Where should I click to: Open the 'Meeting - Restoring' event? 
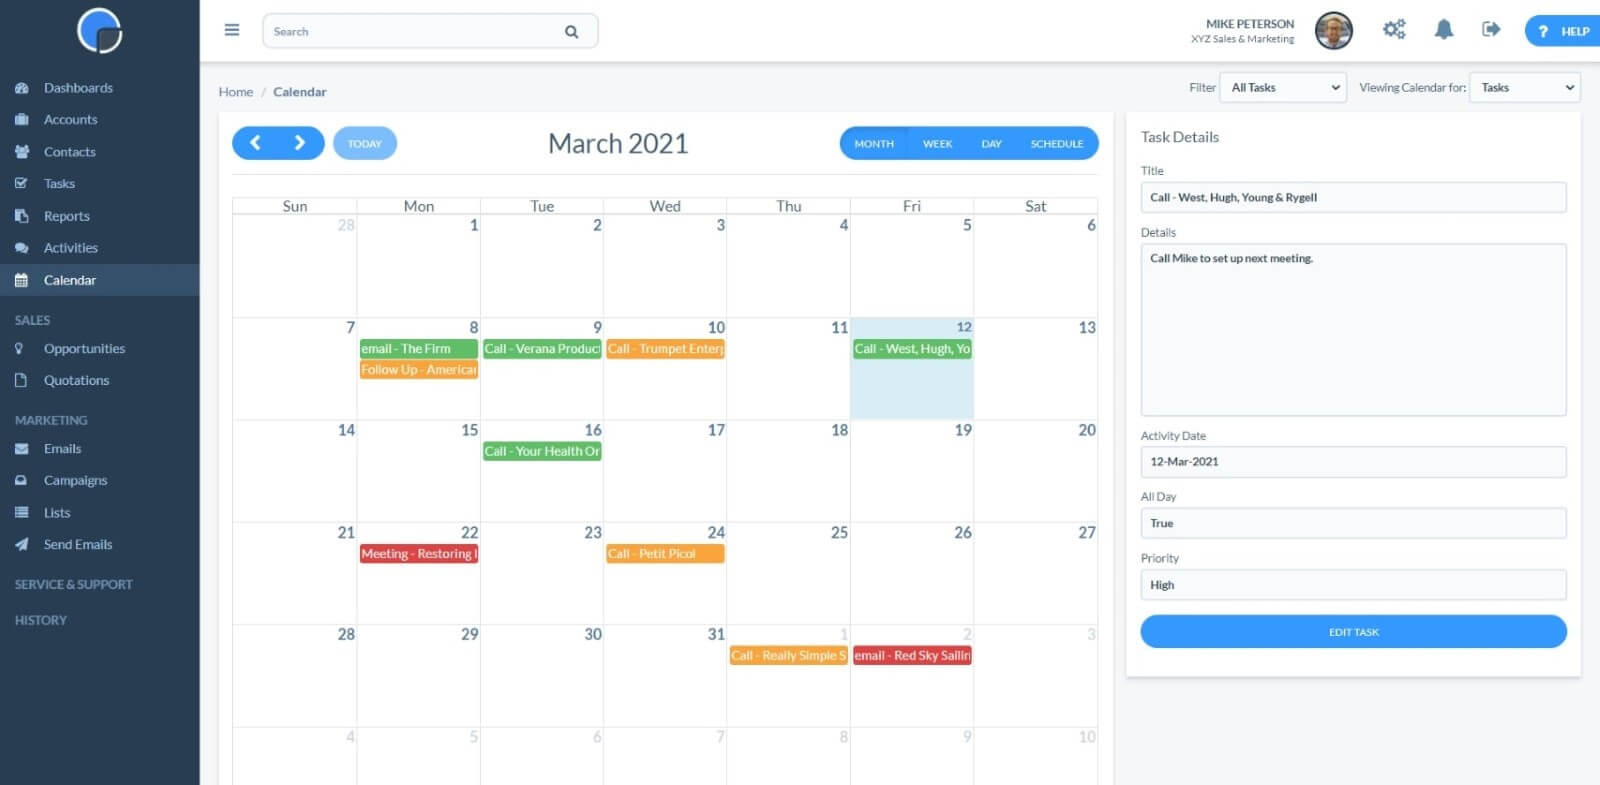(x=419, y=554)
